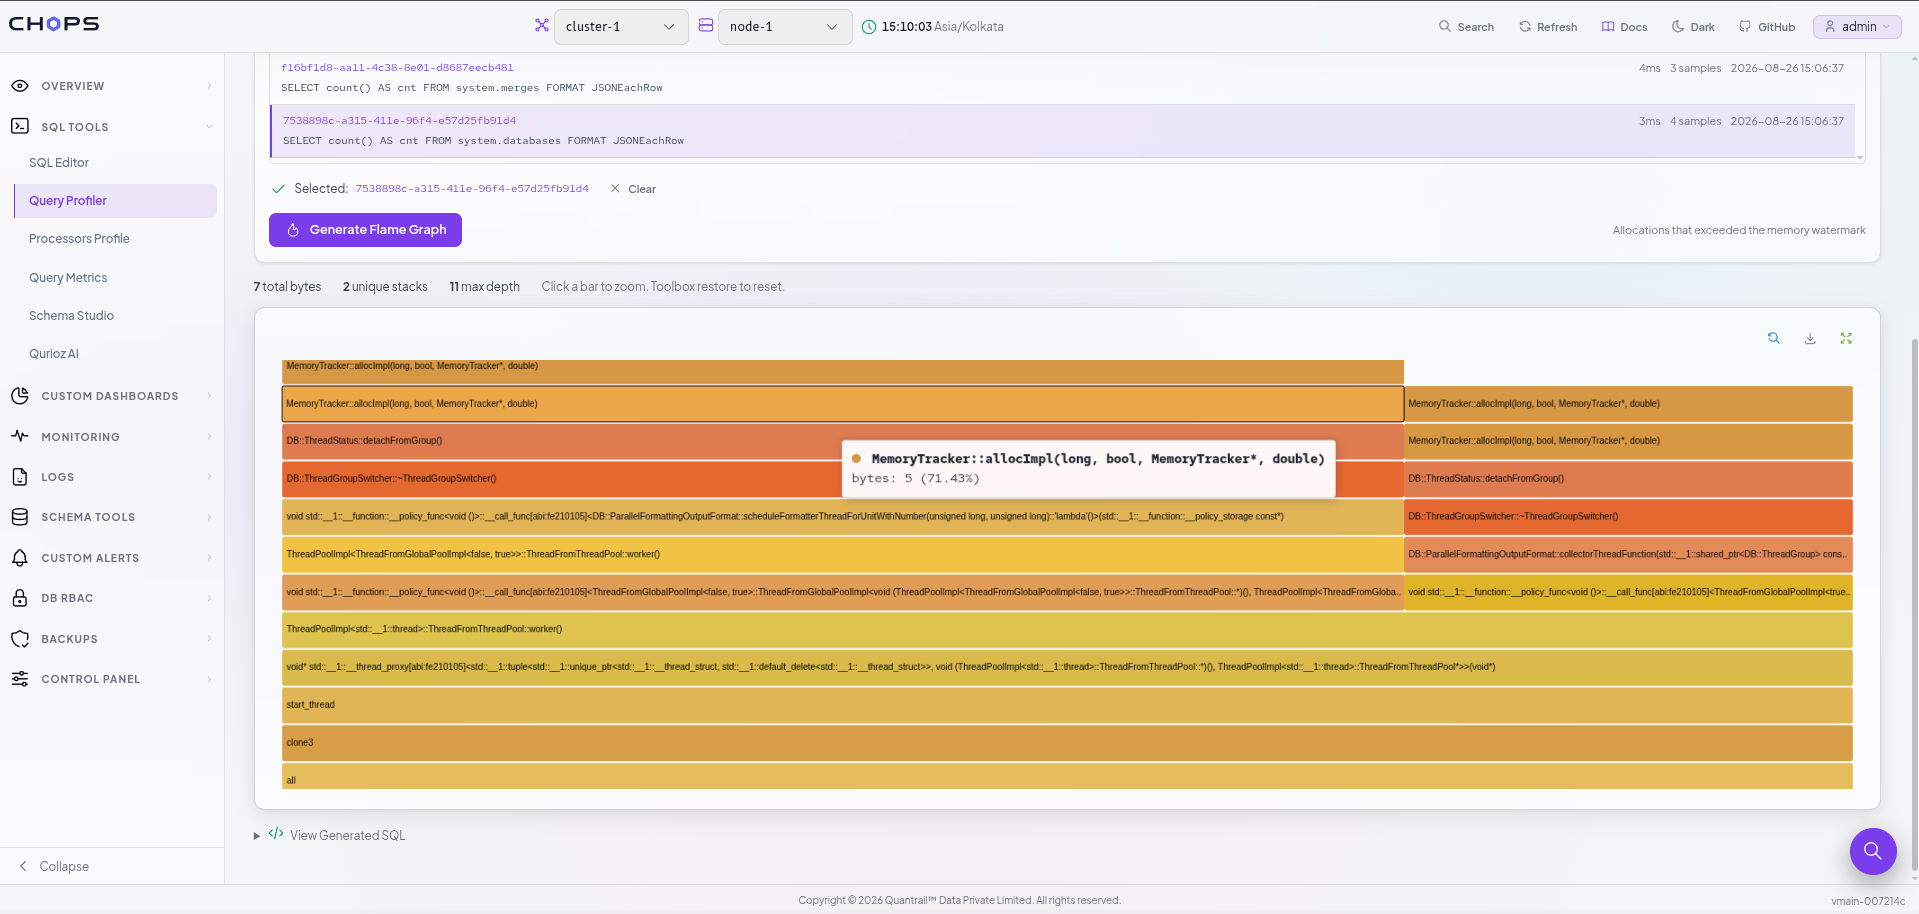
Task: Clear the selected query
Action: [x=633, y=189]
